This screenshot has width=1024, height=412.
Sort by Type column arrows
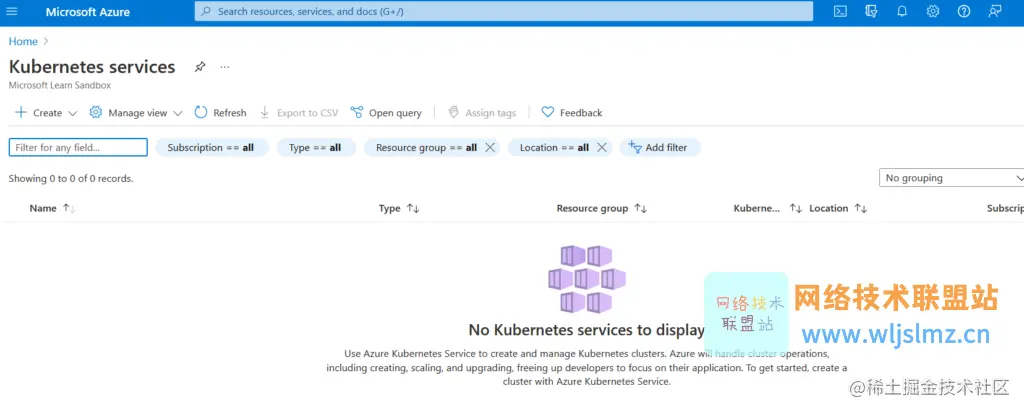[413, 208]
